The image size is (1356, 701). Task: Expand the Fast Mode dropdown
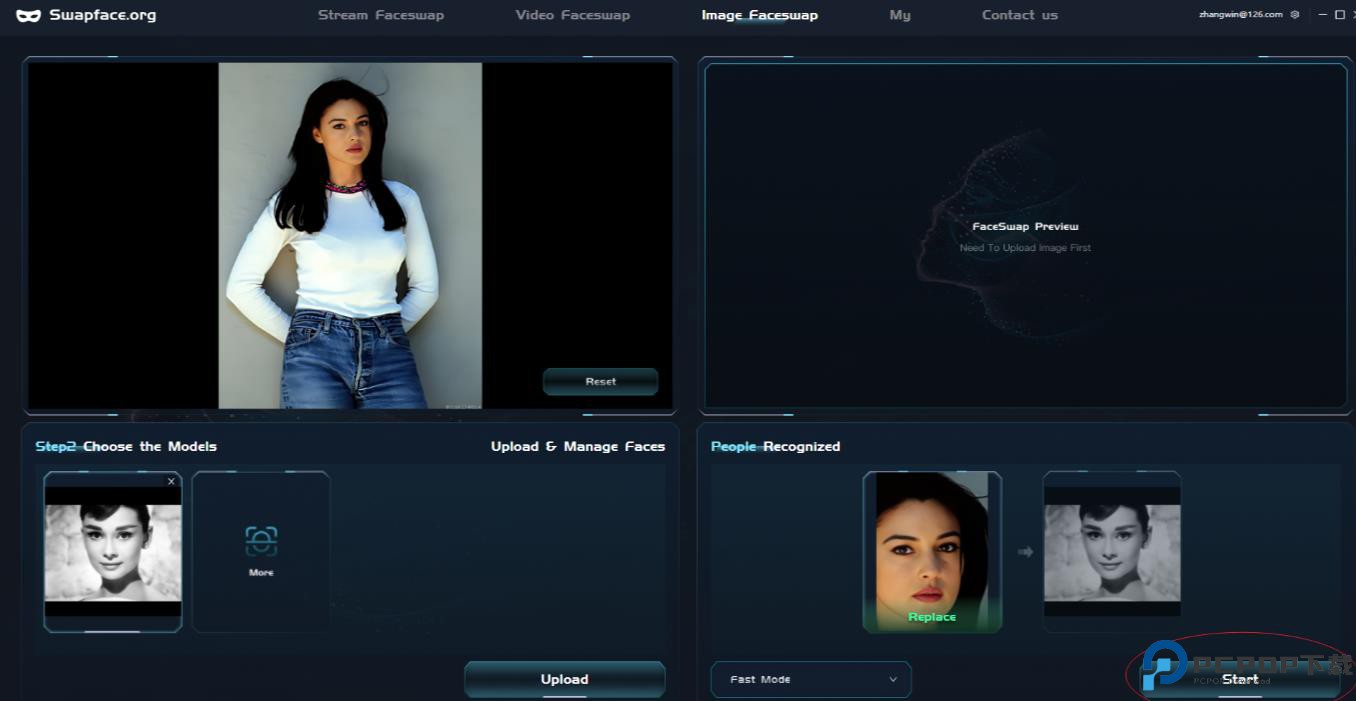point(810,679)
